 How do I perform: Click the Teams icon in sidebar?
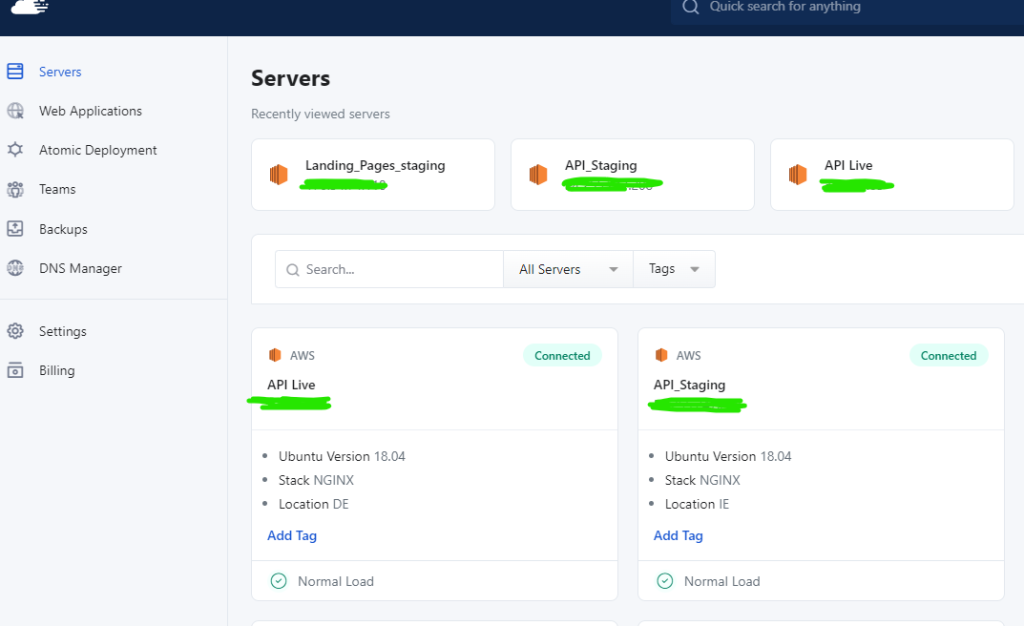(x=15, y=189)
